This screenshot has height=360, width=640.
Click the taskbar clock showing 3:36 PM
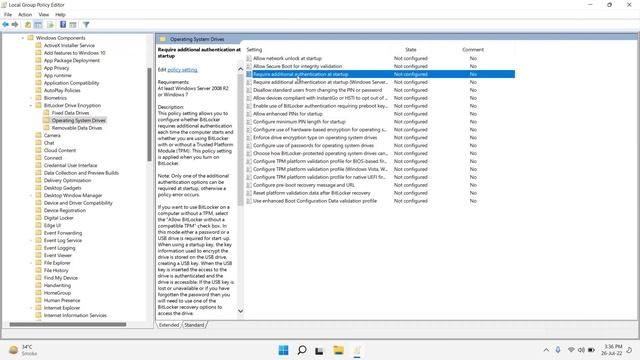612,350
